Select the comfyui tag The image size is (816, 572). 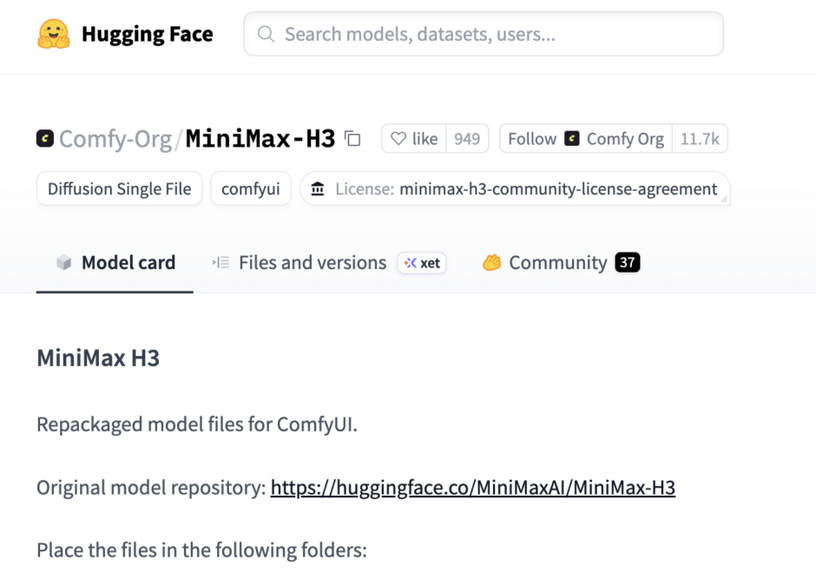coord(251,188)
